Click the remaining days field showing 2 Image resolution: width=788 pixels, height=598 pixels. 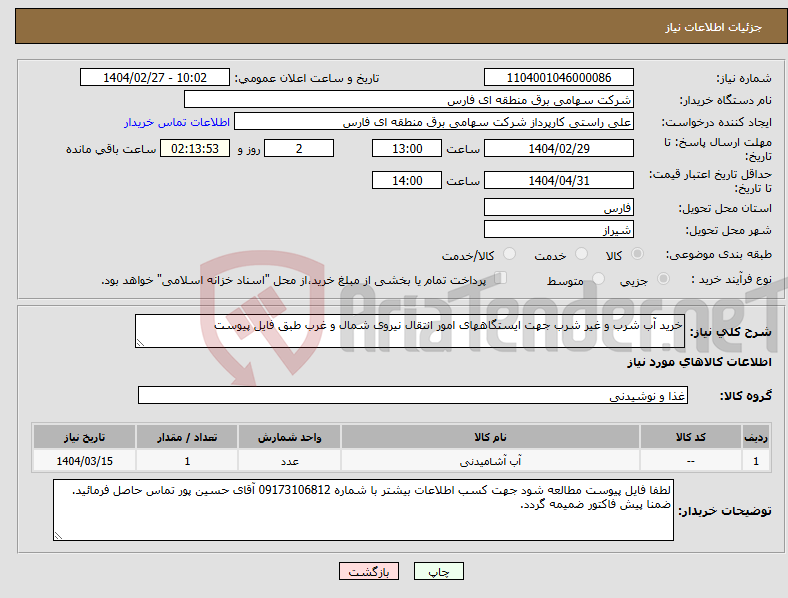299,148
